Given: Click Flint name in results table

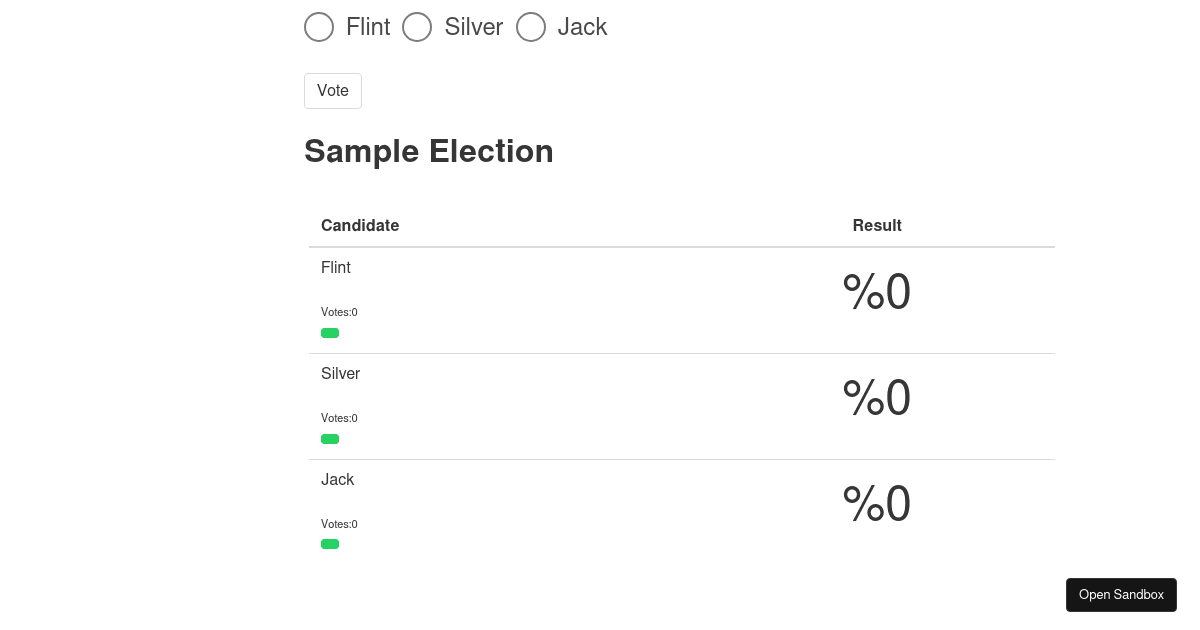Looking at the screenshot, I should tap(336, 268).
